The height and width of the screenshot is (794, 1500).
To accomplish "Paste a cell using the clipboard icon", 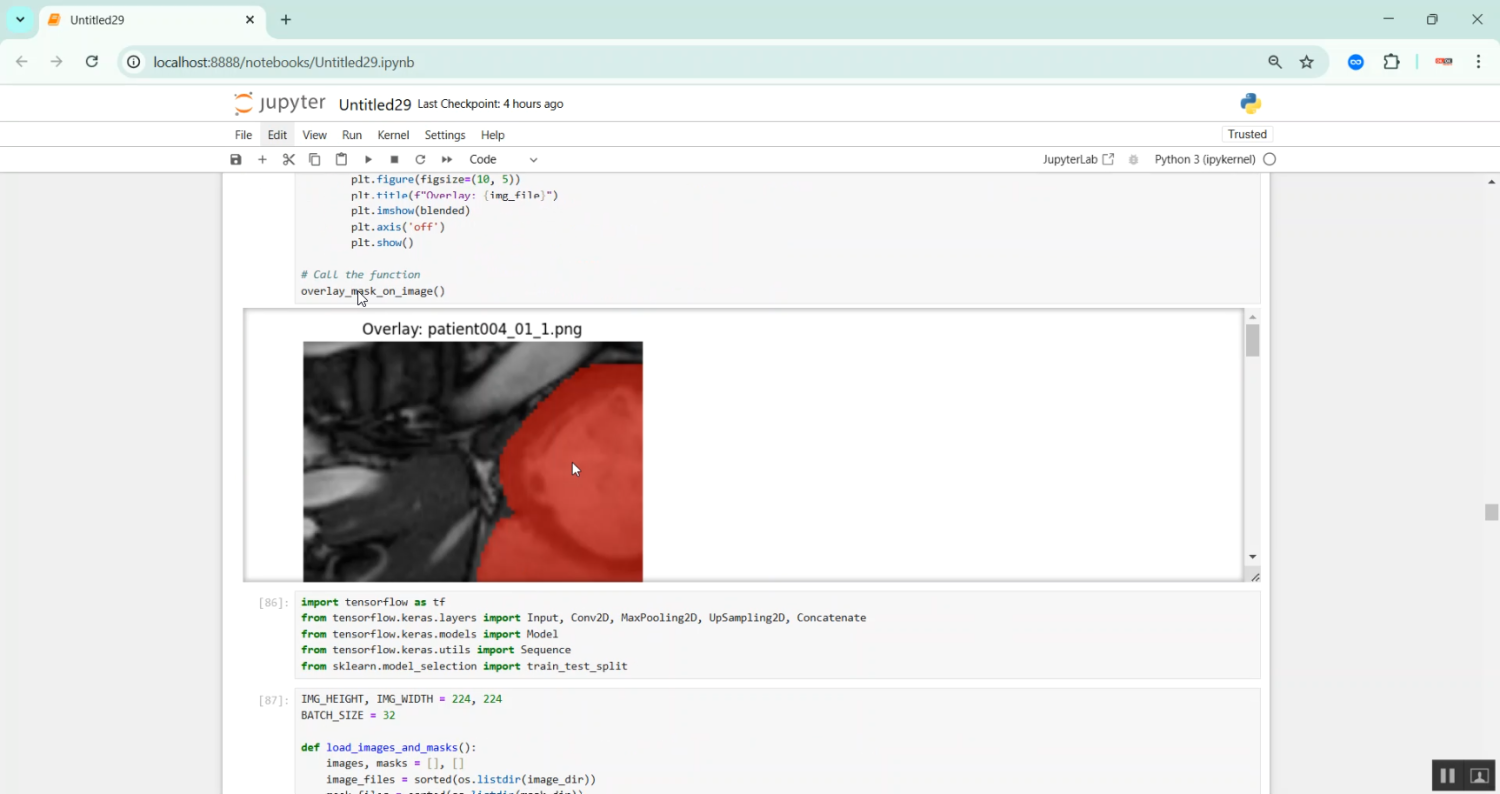I will tap(341, 160).
